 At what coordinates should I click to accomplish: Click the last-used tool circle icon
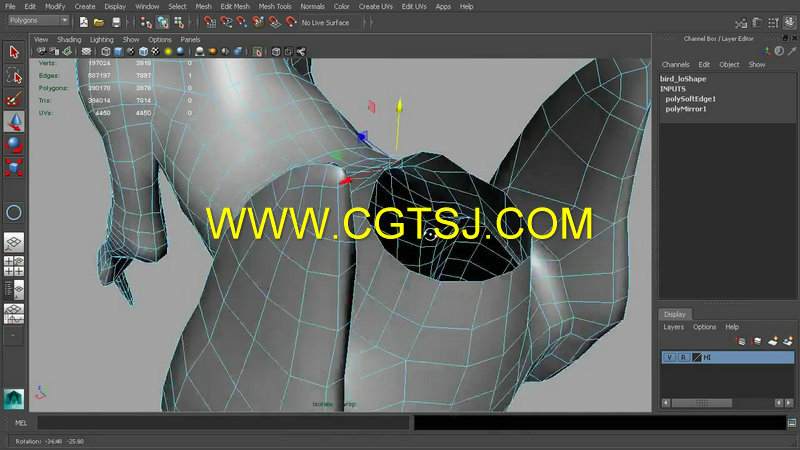tap(14, 212)
